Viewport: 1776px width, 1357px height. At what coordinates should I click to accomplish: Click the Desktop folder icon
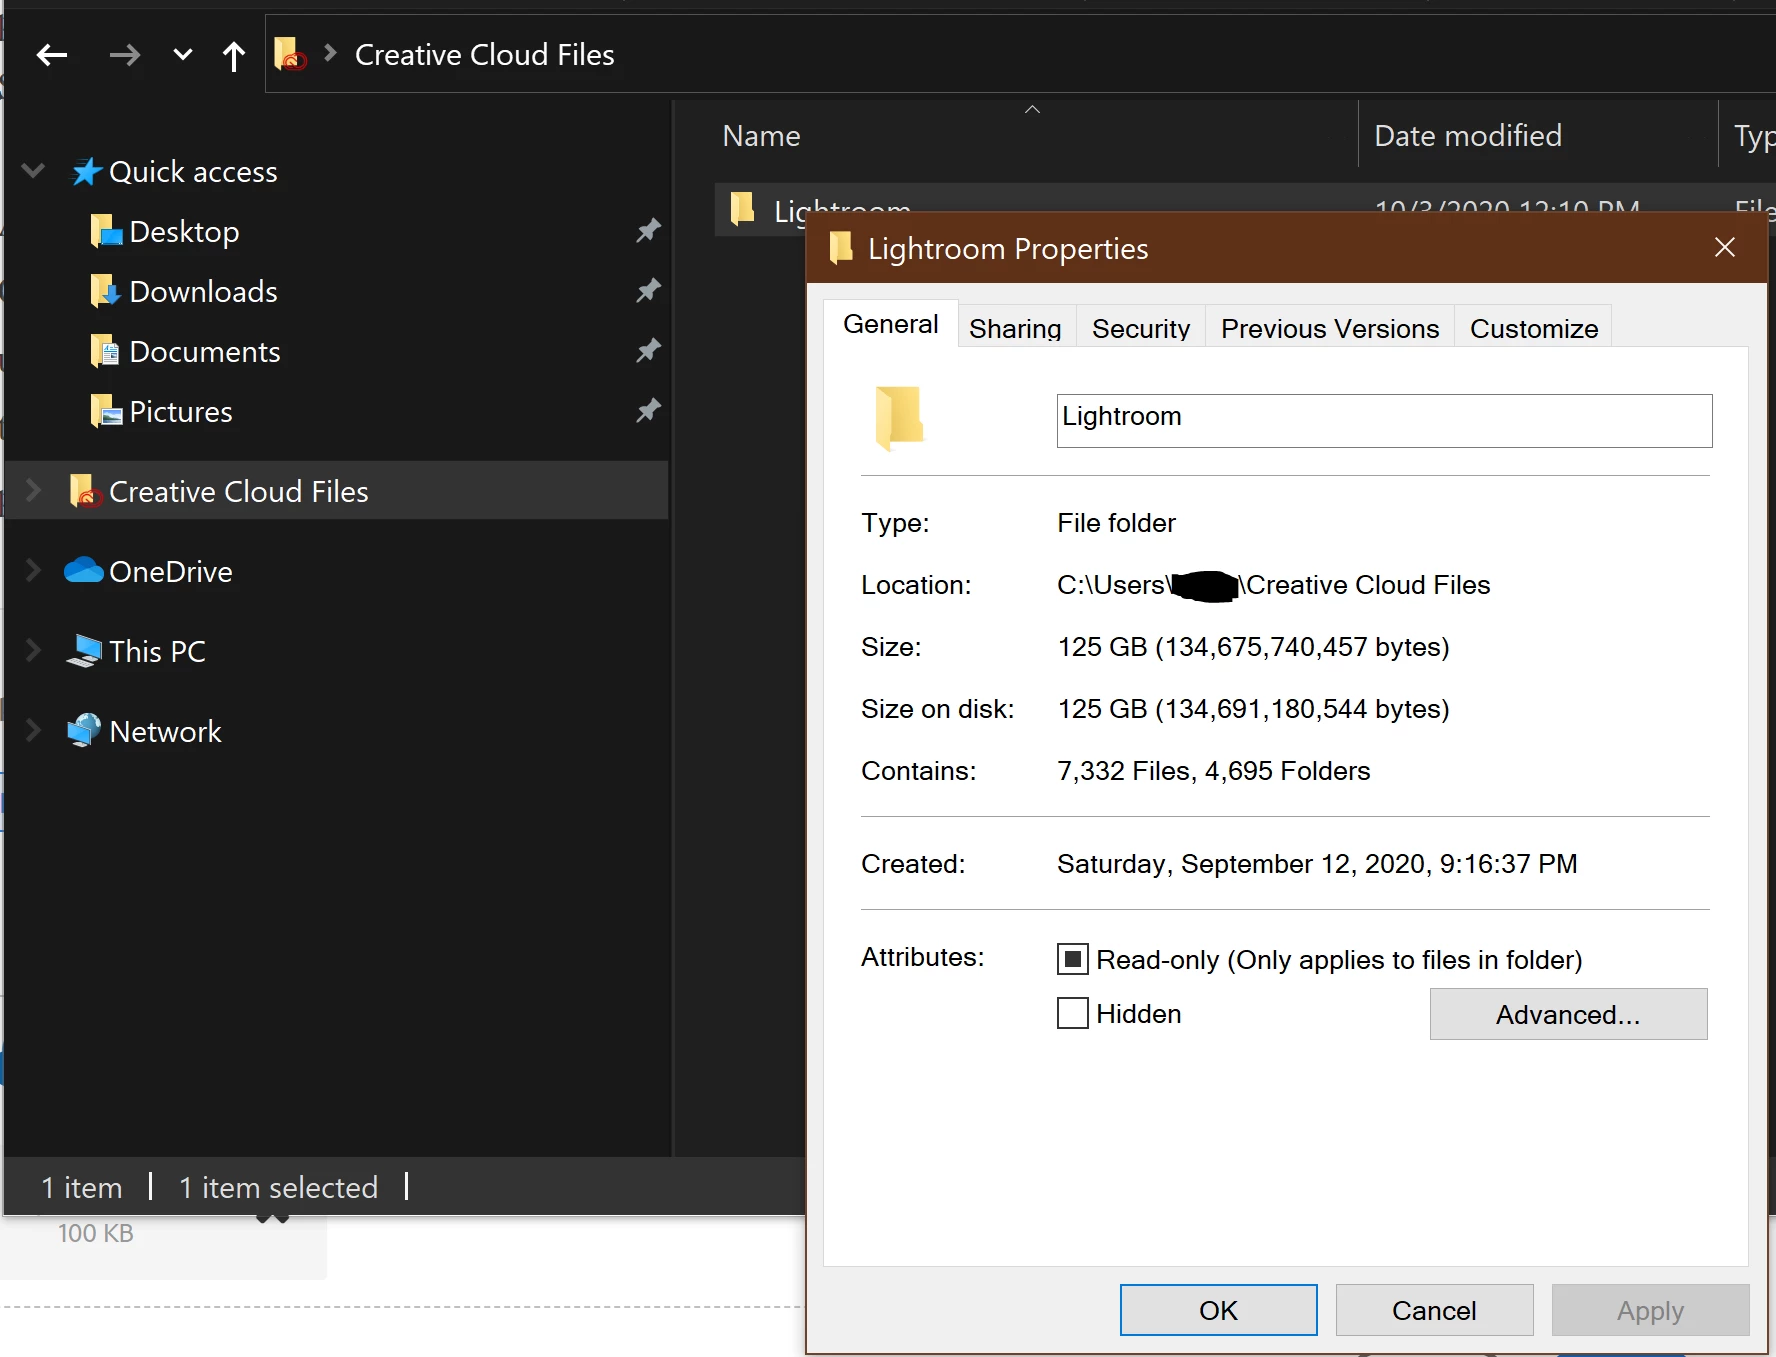106,231
